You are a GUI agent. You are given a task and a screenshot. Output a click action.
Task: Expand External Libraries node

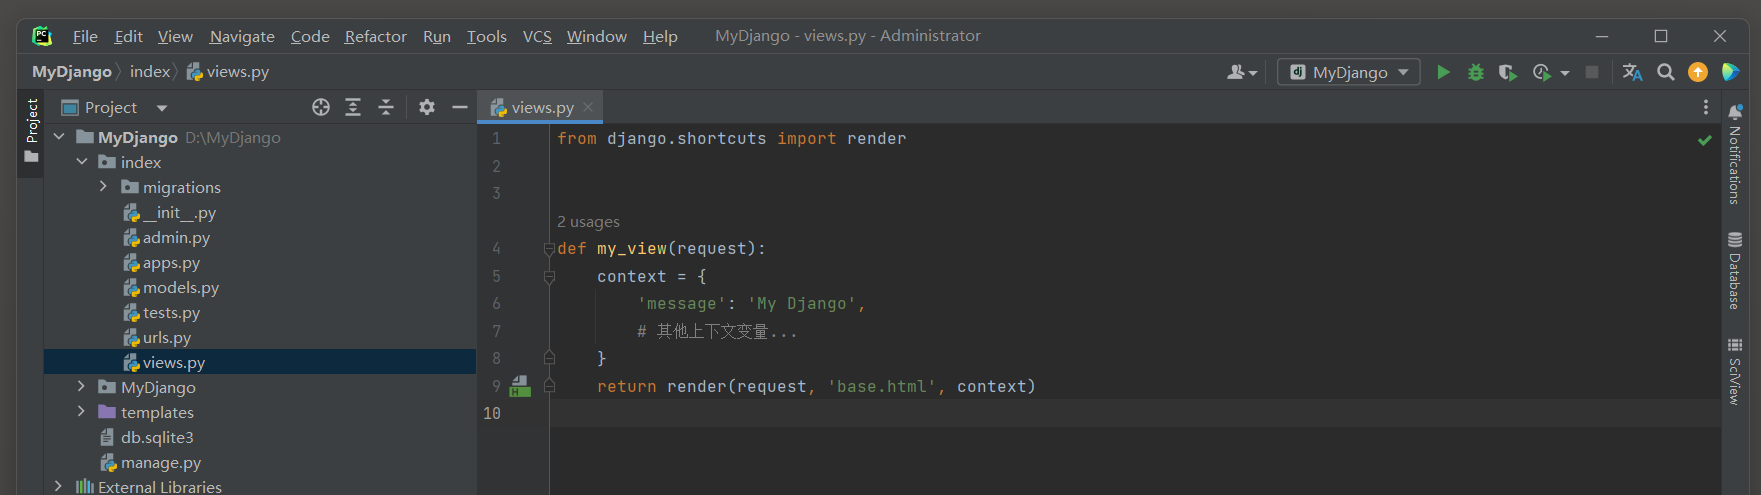[x=59, y=486]
